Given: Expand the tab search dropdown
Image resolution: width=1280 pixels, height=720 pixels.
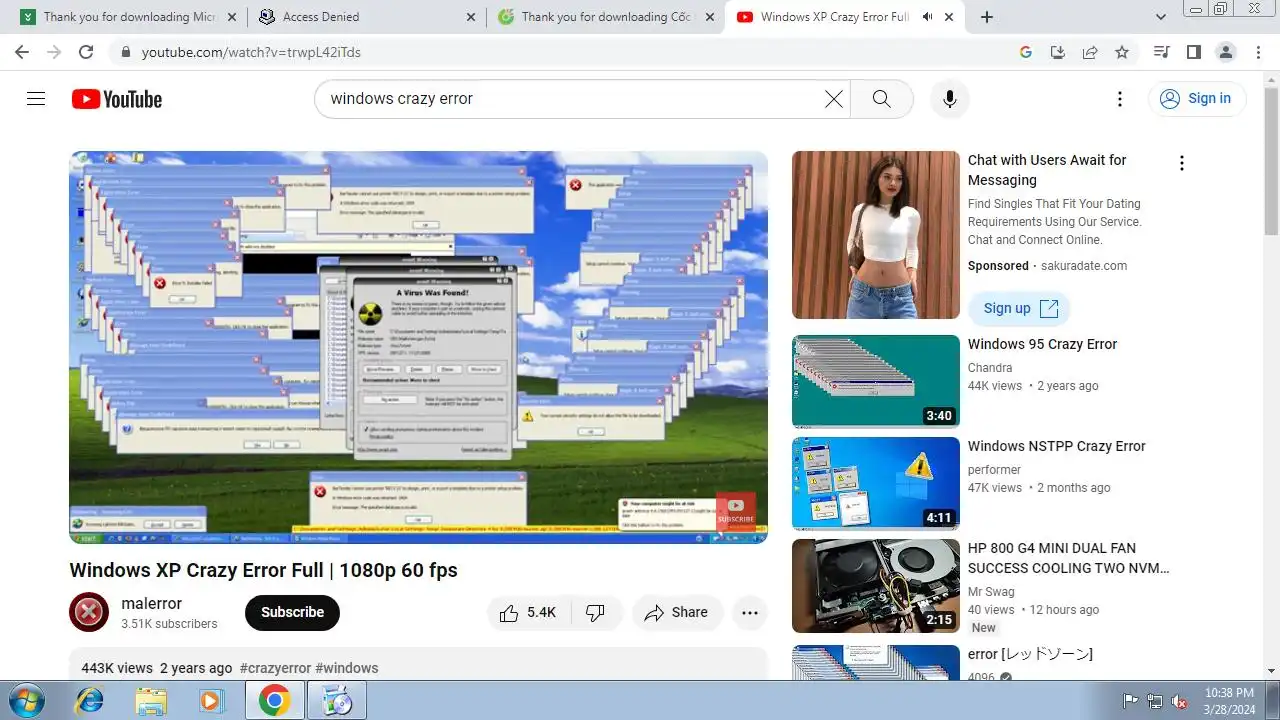Looking at the screenshot, I should click(1161, 17).
